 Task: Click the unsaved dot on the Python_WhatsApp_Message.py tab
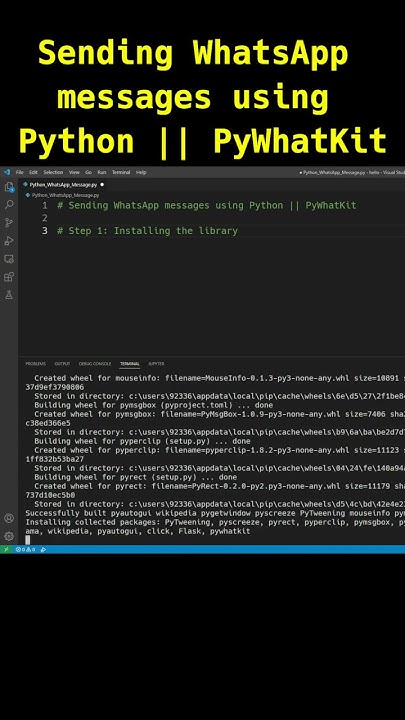tap(102, 185)
